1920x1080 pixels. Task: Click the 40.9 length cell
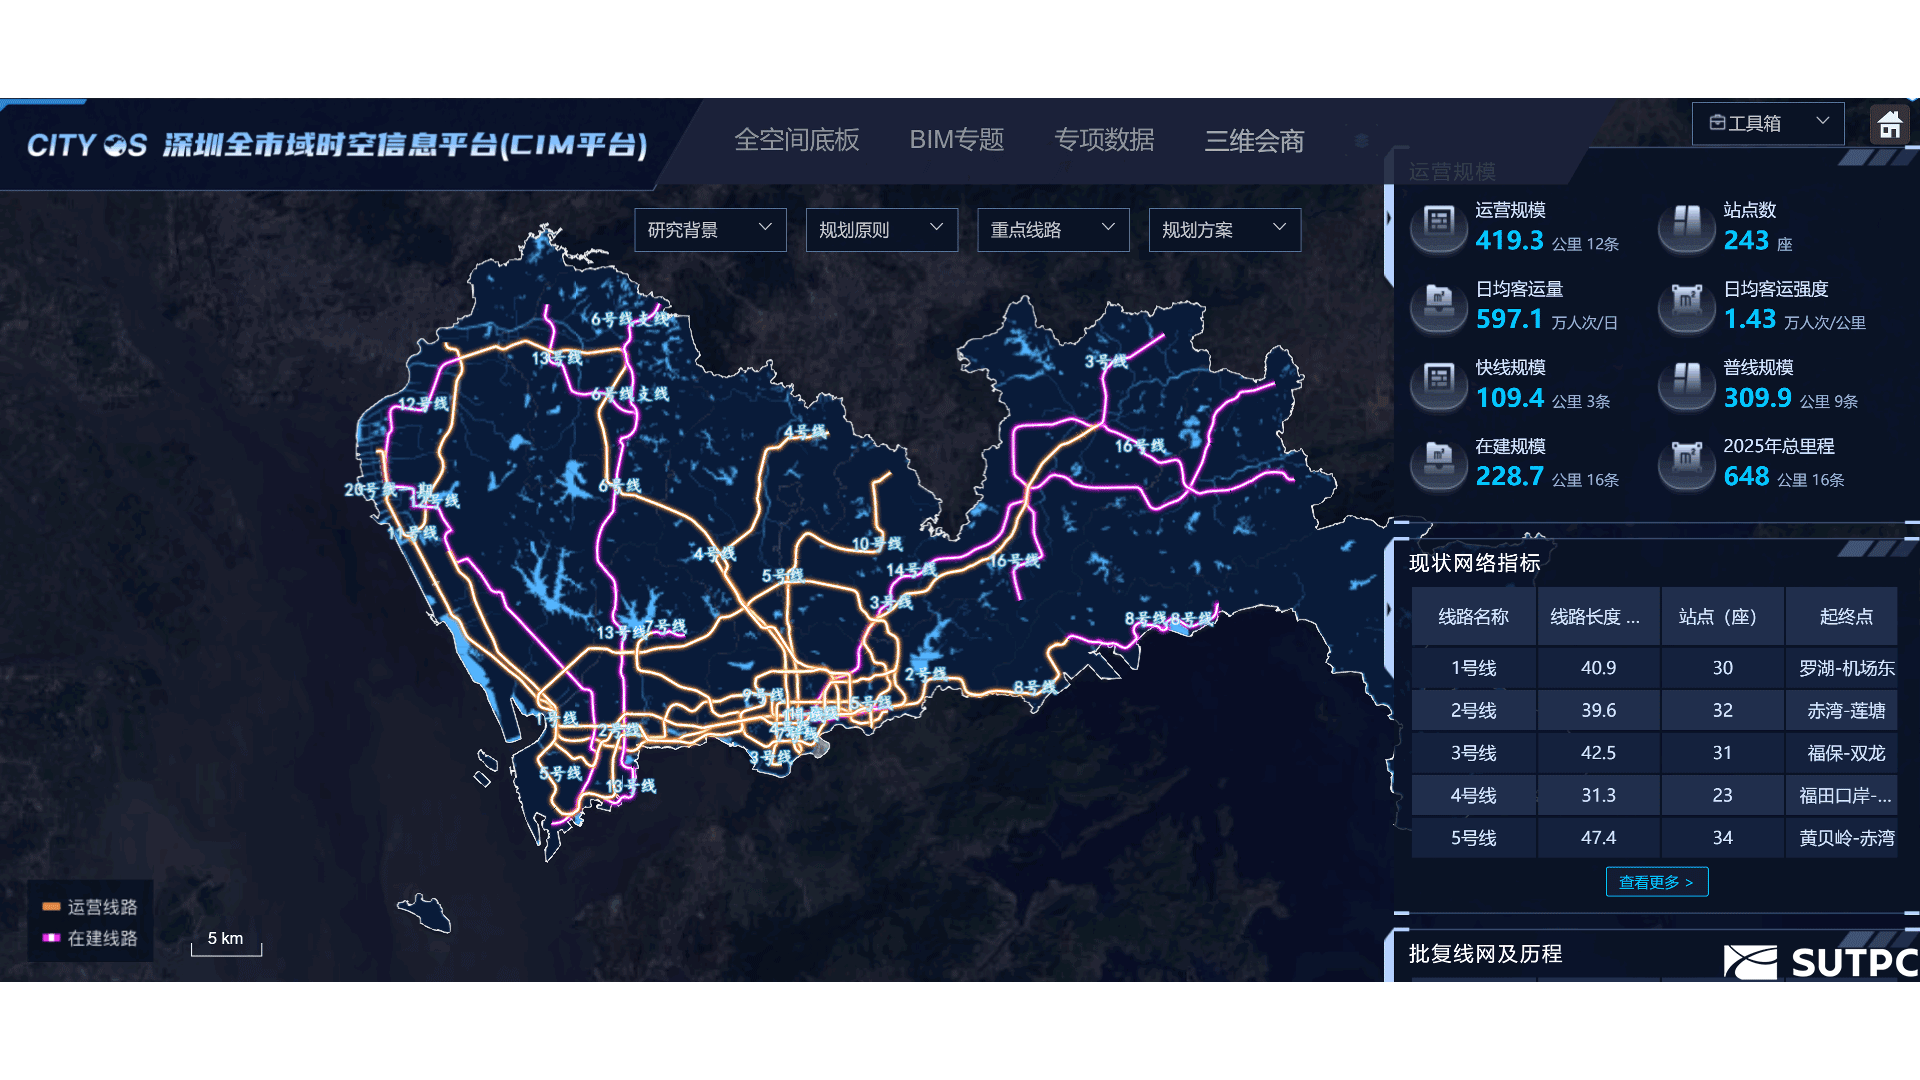(1598, 668)
